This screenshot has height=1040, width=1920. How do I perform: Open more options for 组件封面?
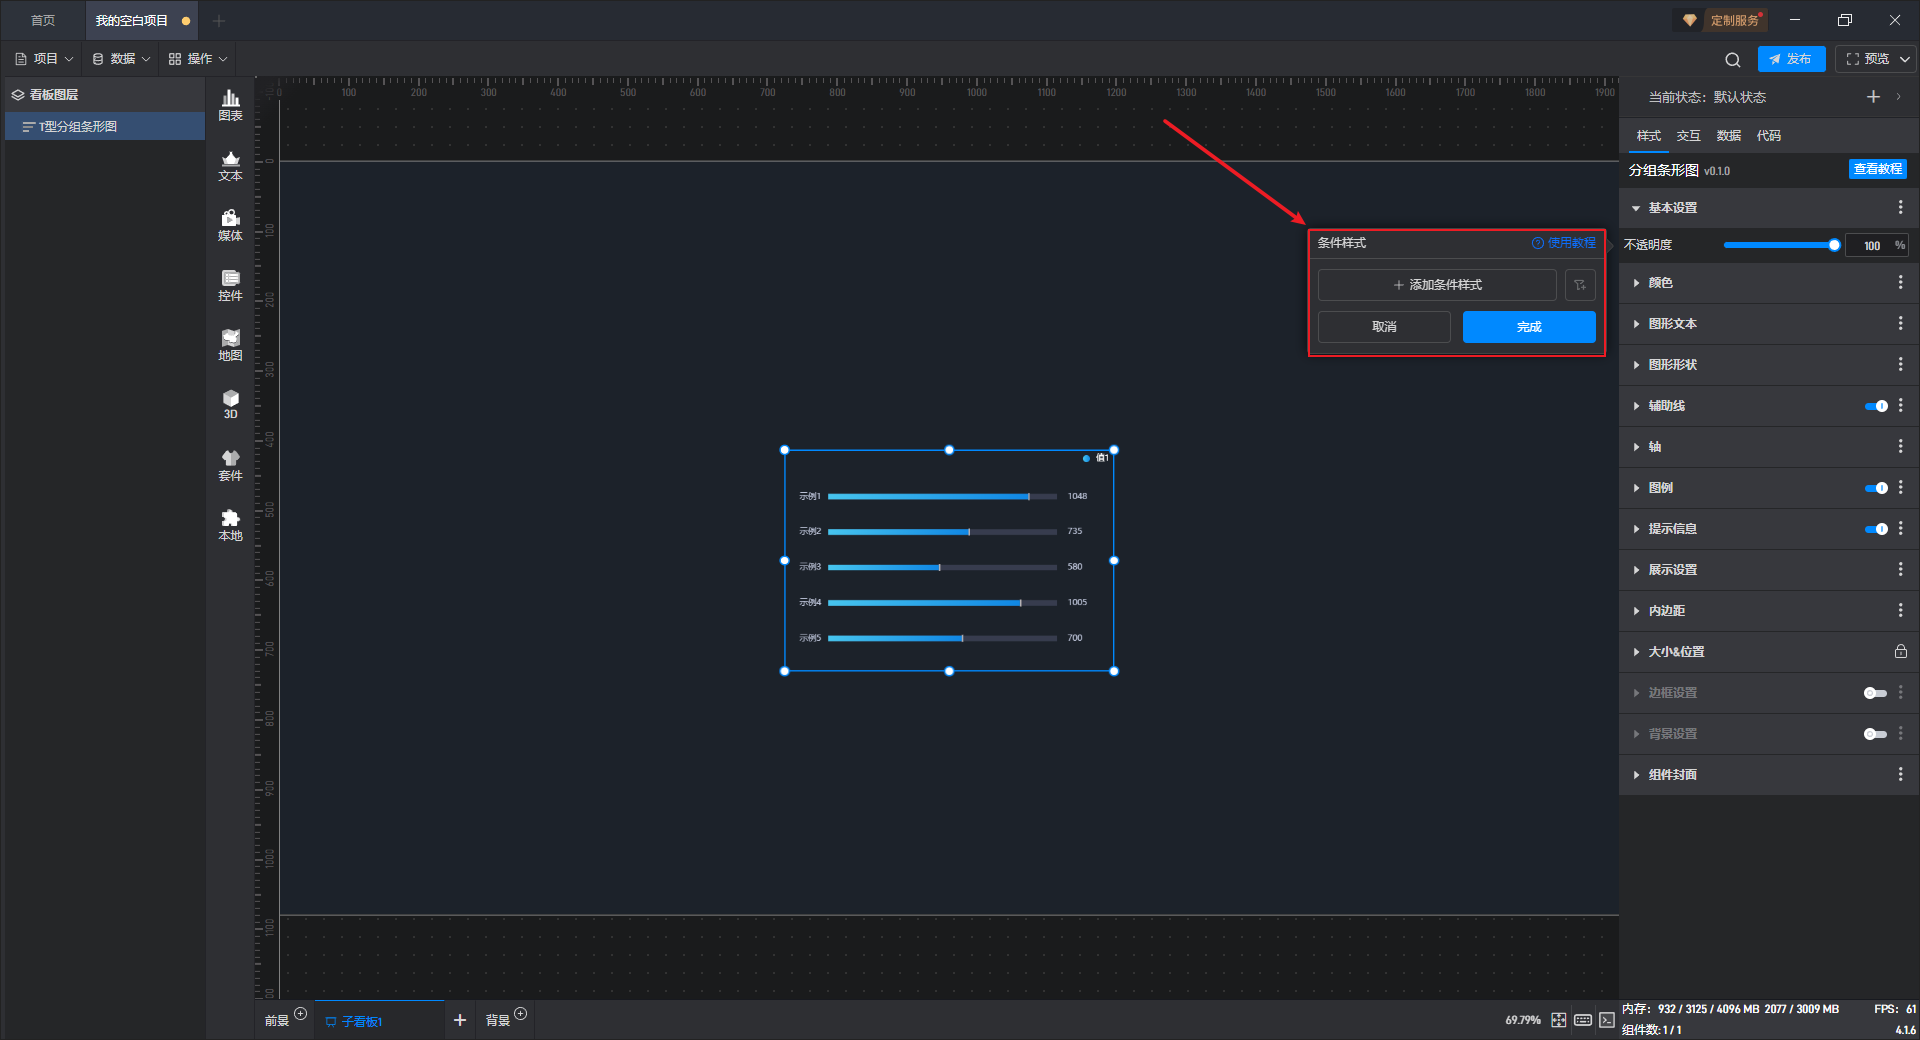(1901, 775)
